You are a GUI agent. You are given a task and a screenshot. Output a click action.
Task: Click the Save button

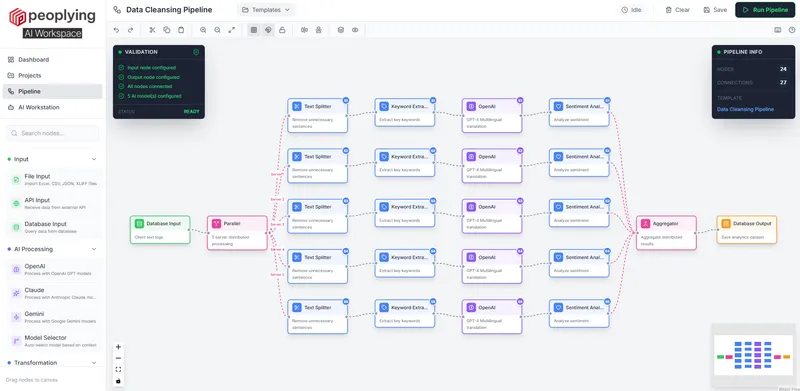(715, 10)
